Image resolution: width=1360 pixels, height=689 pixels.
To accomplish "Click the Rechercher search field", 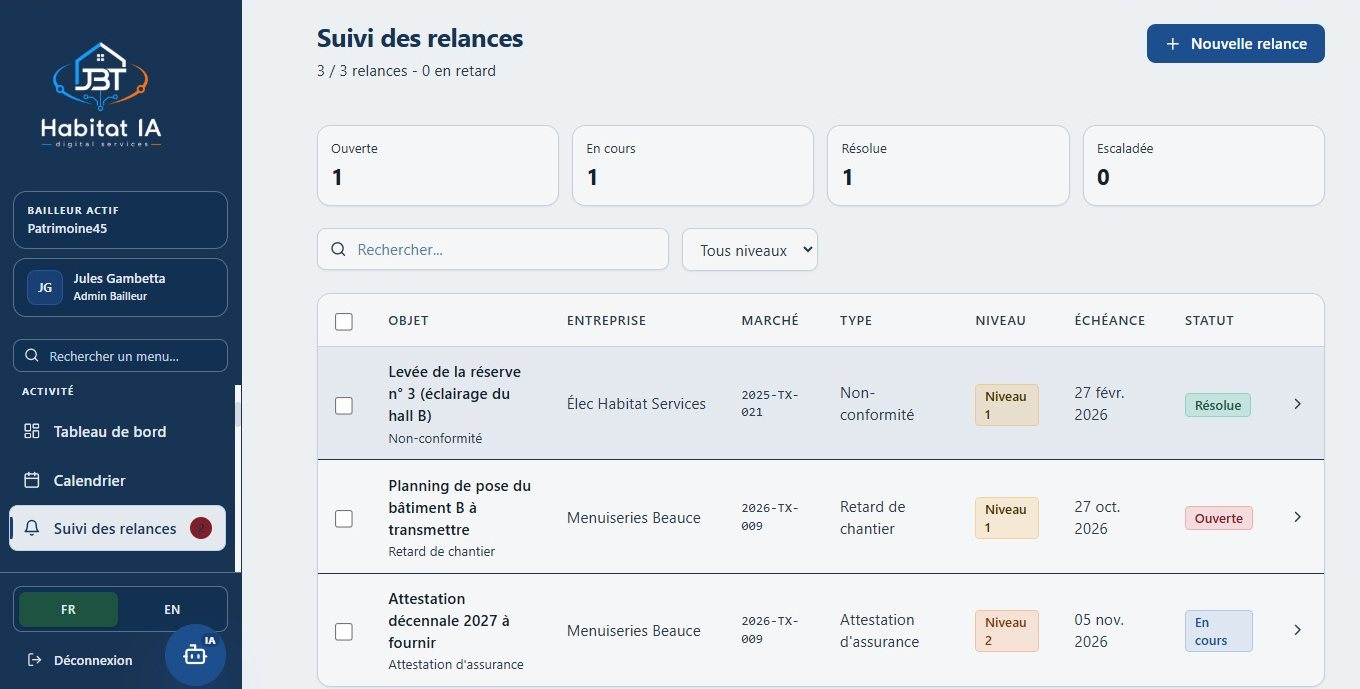I will 493,249.
